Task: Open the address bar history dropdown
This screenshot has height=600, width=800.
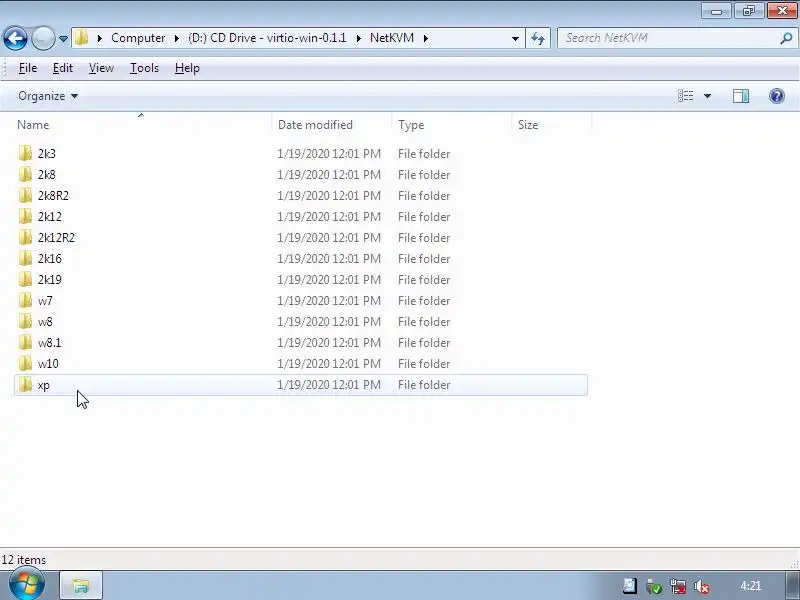Action: click(x=515, y=38)
